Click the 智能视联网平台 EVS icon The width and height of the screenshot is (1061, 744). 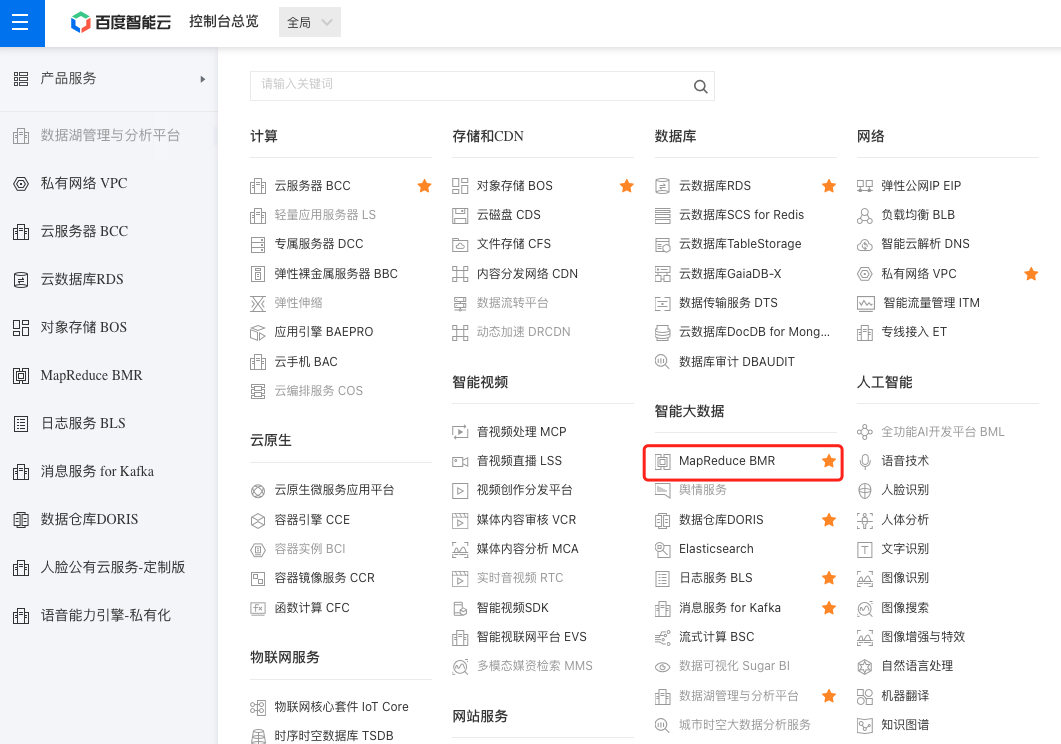(460, 637)
